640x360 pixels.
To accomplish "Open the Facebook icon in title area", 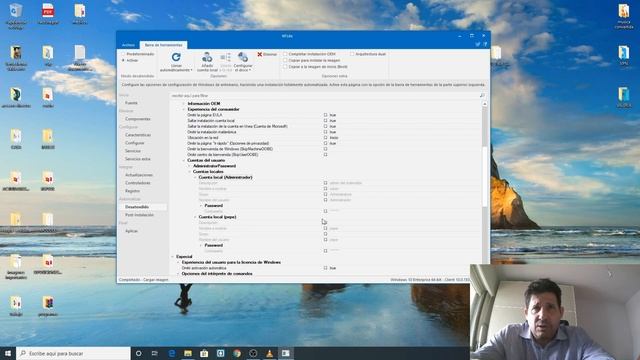I will pyautogui.click(x=485, y=44).
